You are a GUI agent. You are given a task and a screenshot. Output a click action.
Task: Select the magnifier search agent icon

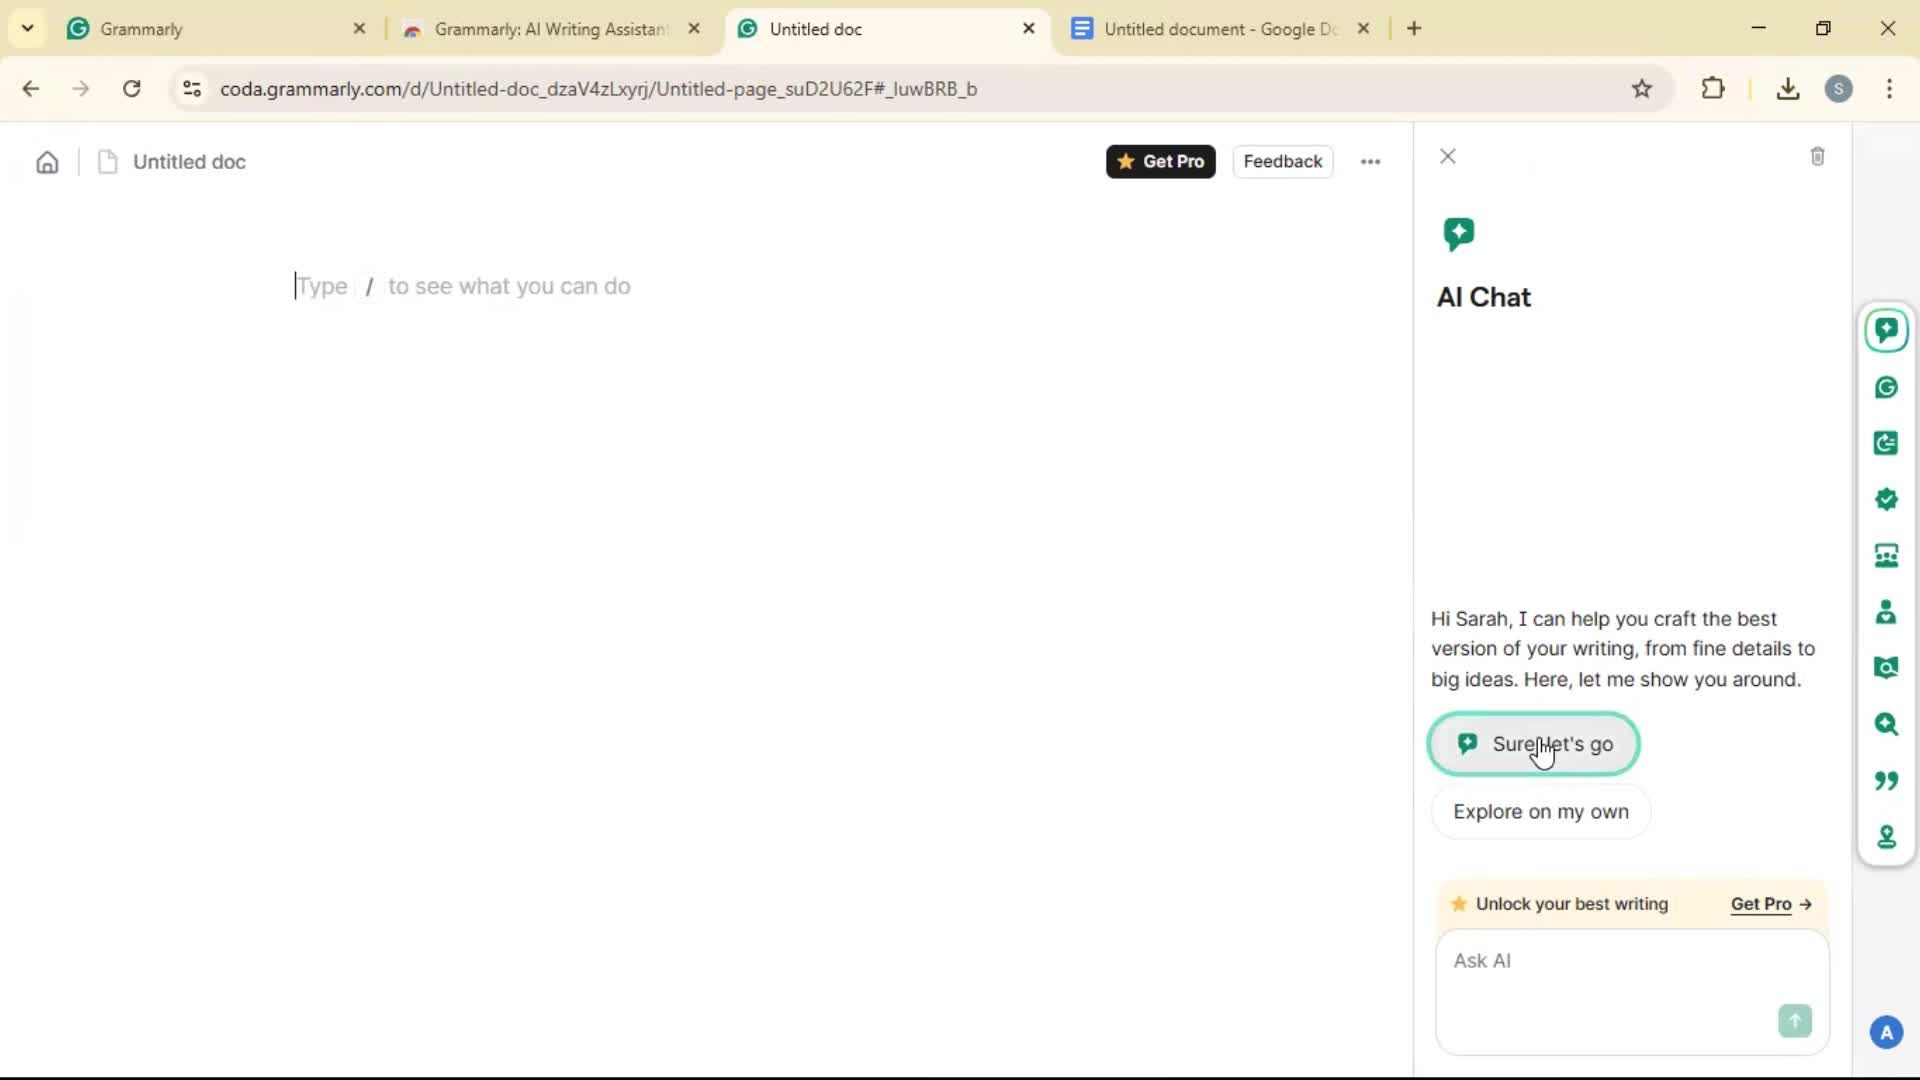[x=1886, y=724]
